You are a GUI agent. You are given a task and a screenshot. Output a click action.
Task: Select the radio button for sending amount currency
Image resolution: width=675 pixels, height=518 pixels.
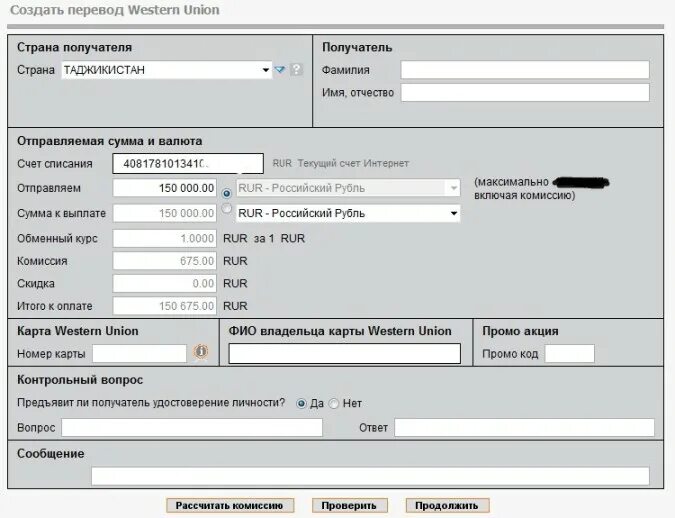[226, 193]
